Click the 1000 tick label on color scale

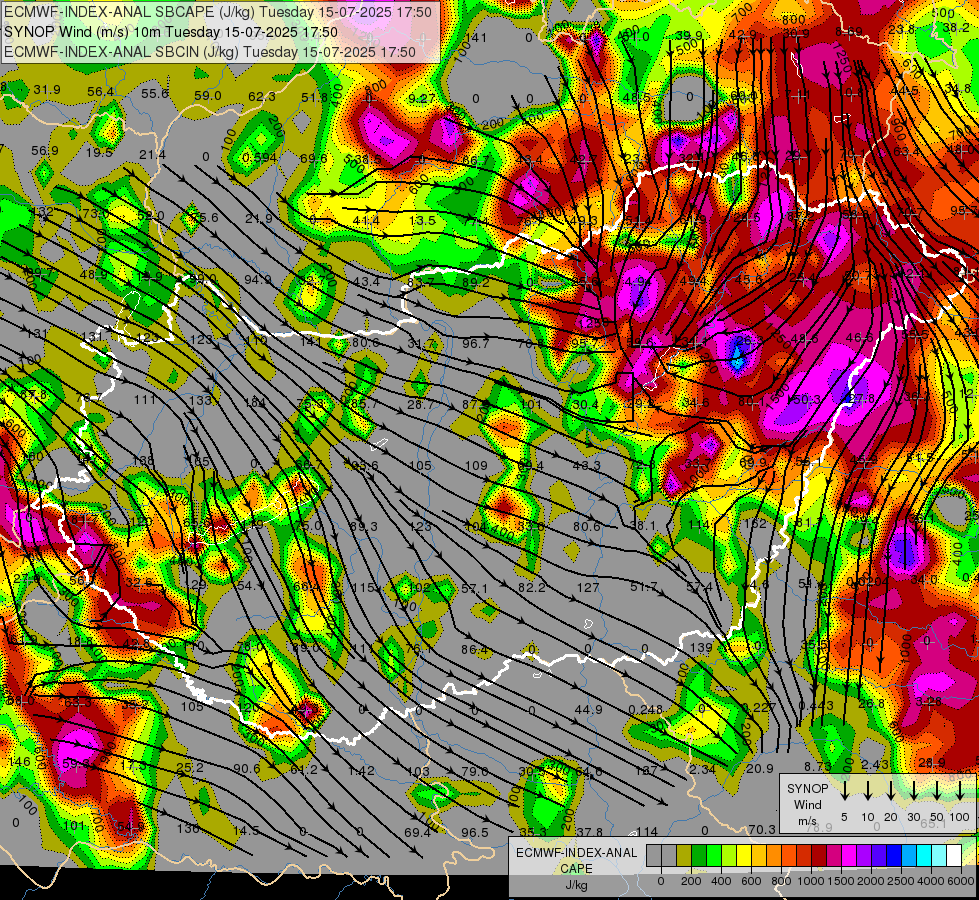[811, 881]
